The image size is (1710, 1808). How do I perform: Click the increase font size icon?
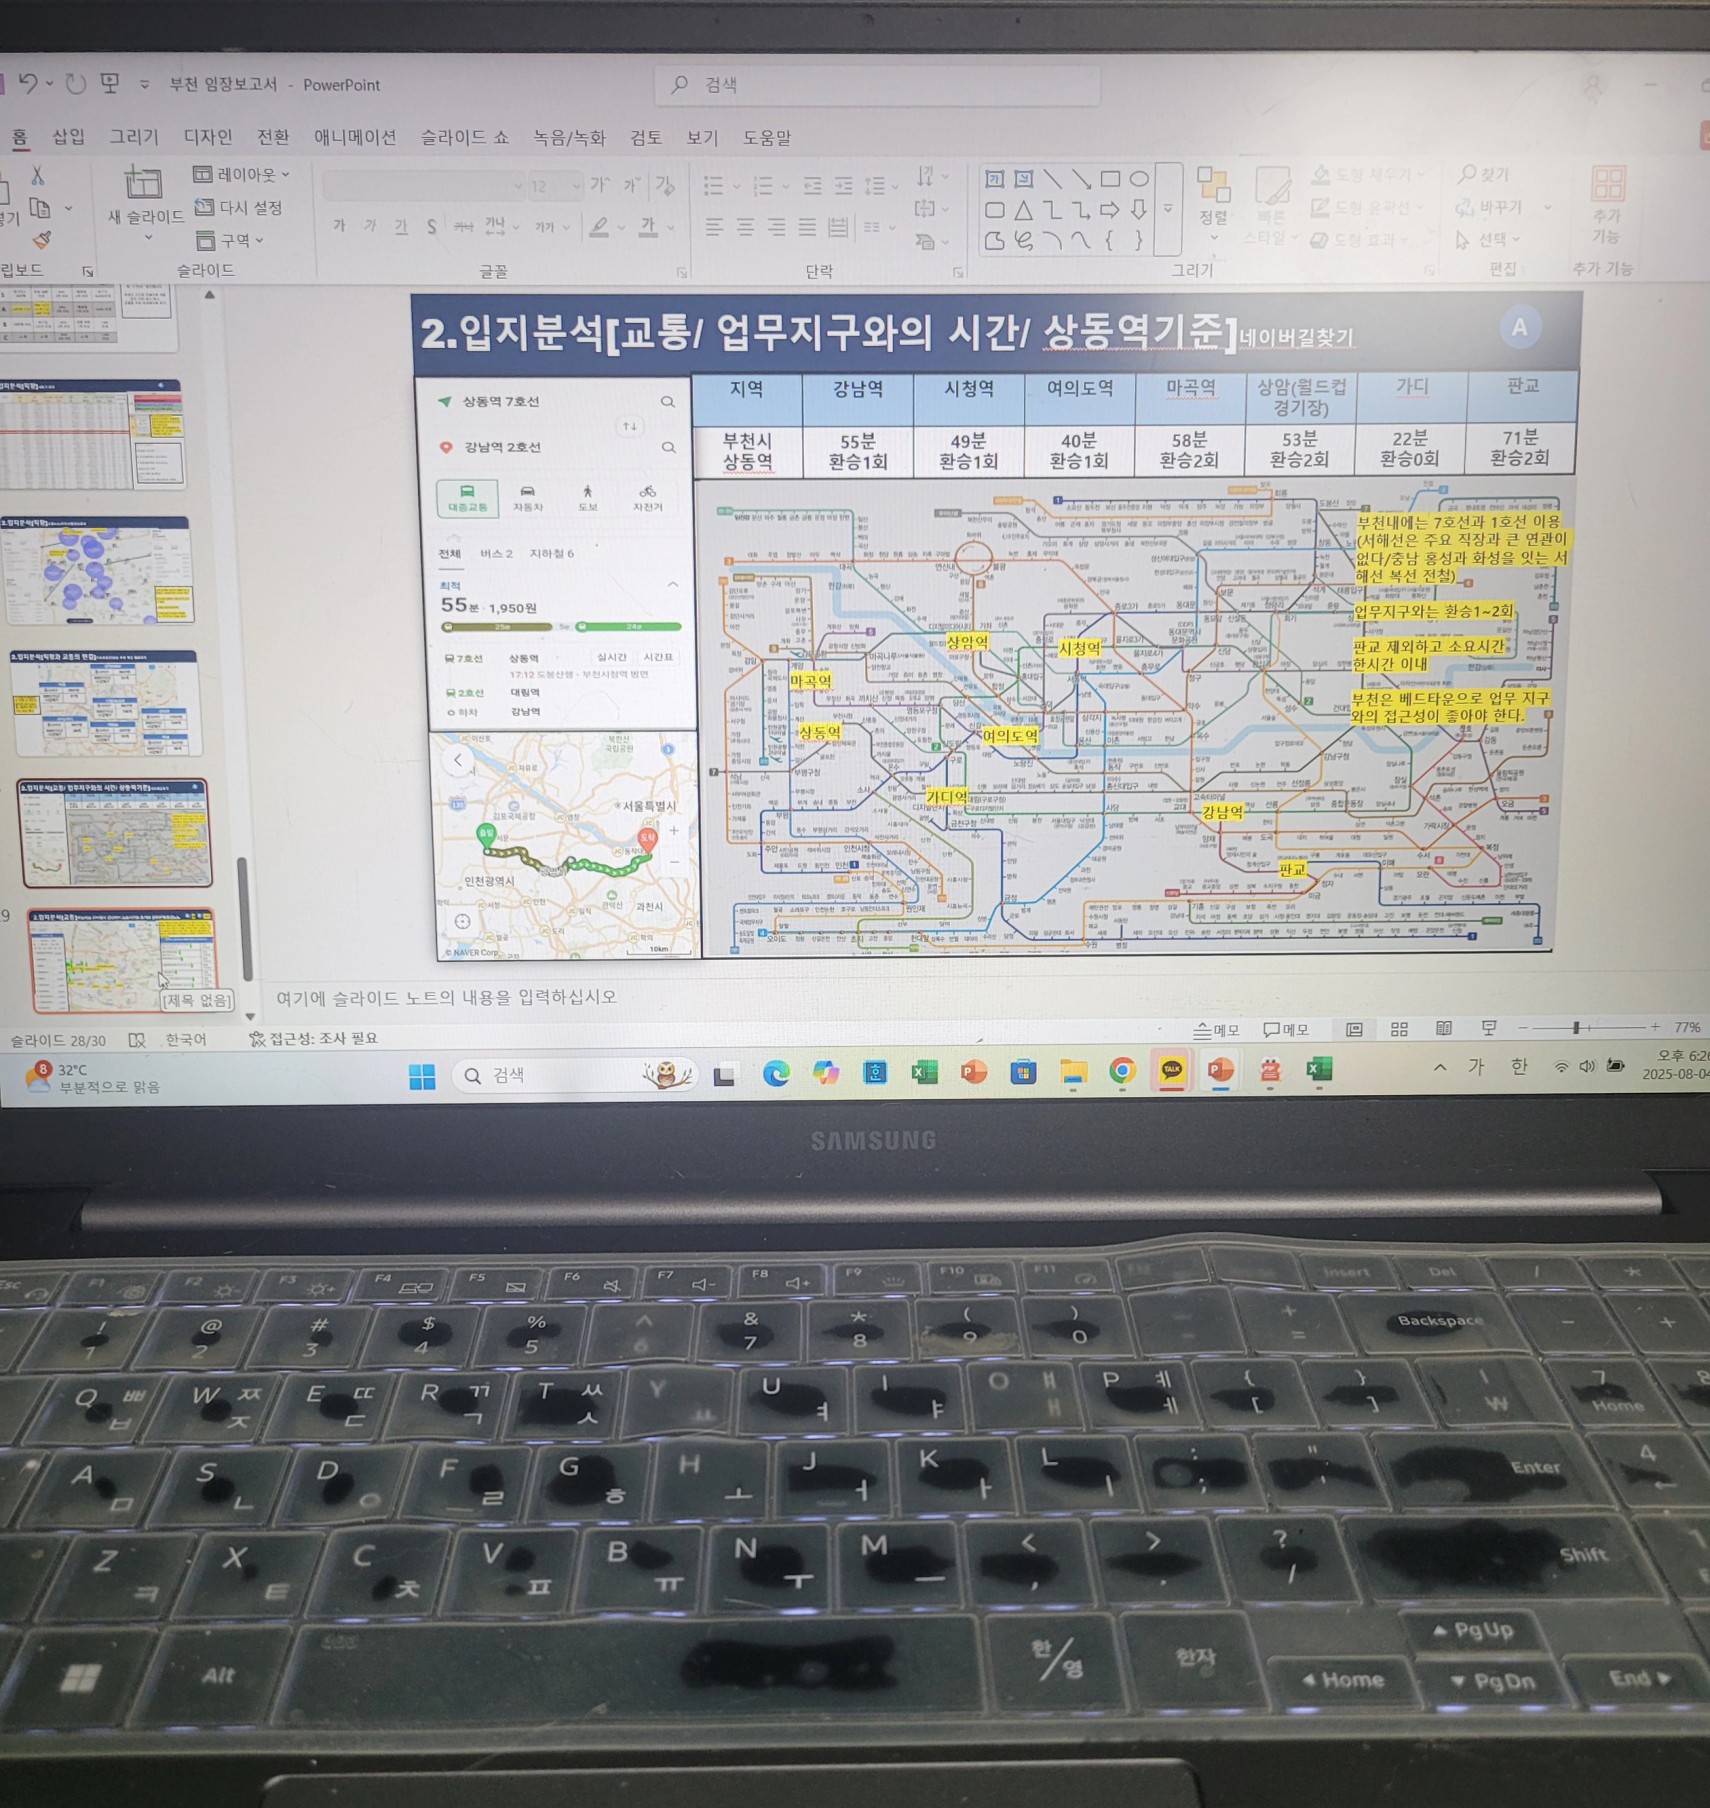[x=599, y=185]
